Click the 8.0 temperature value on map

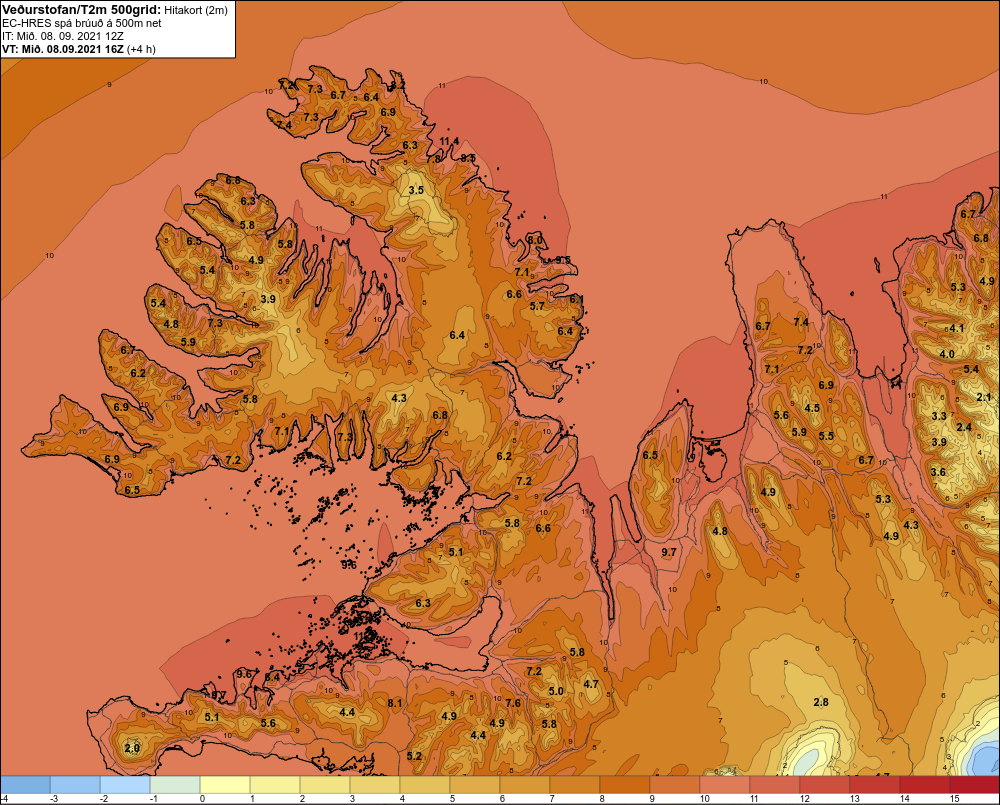pyautogui.click(x=534, y=240)
